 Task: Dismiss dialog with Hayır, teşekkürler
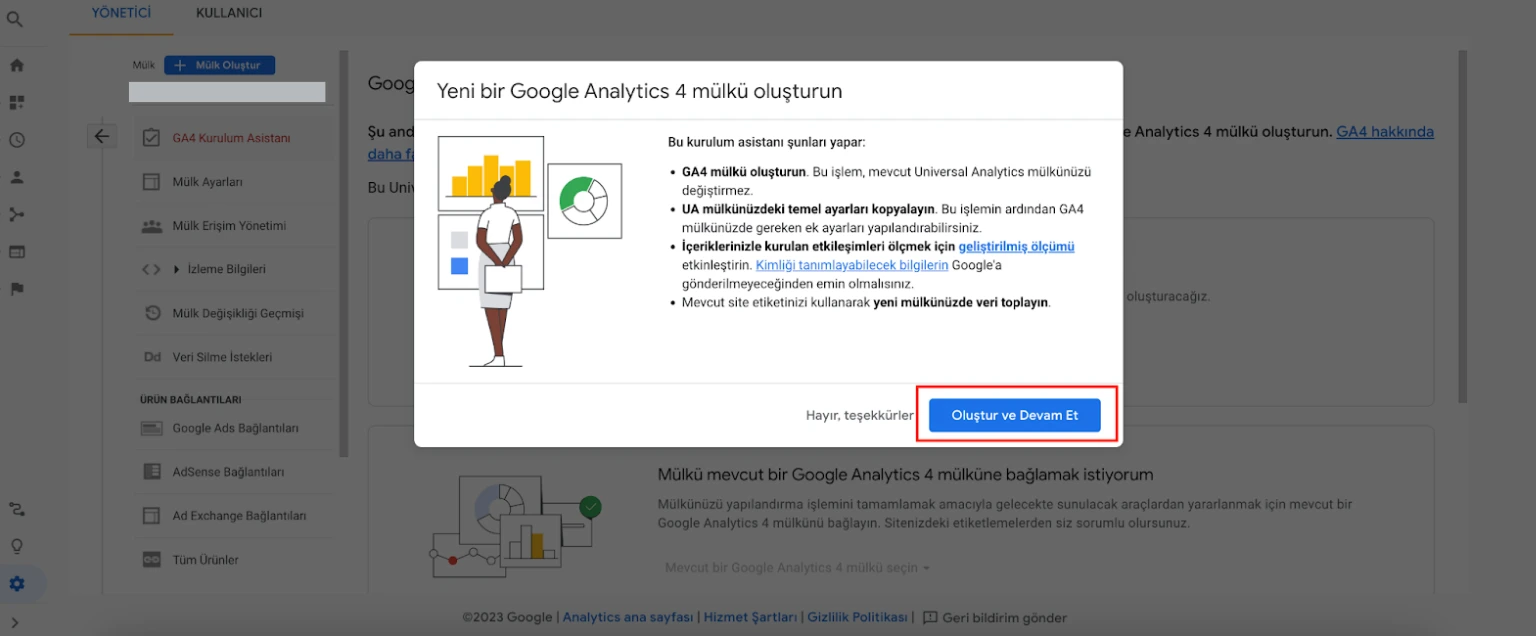tap(860, 414)
